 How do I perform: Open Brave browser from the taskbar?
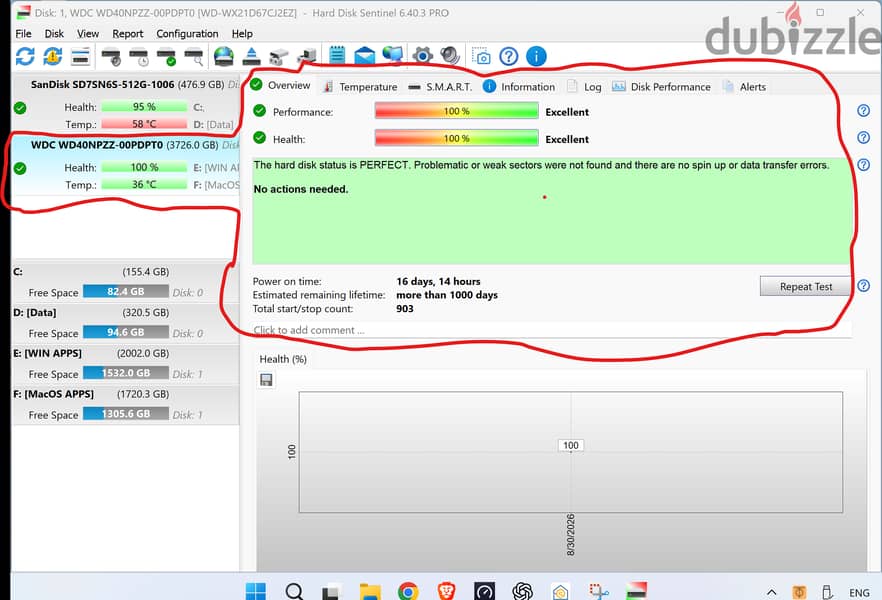point(446,592)
